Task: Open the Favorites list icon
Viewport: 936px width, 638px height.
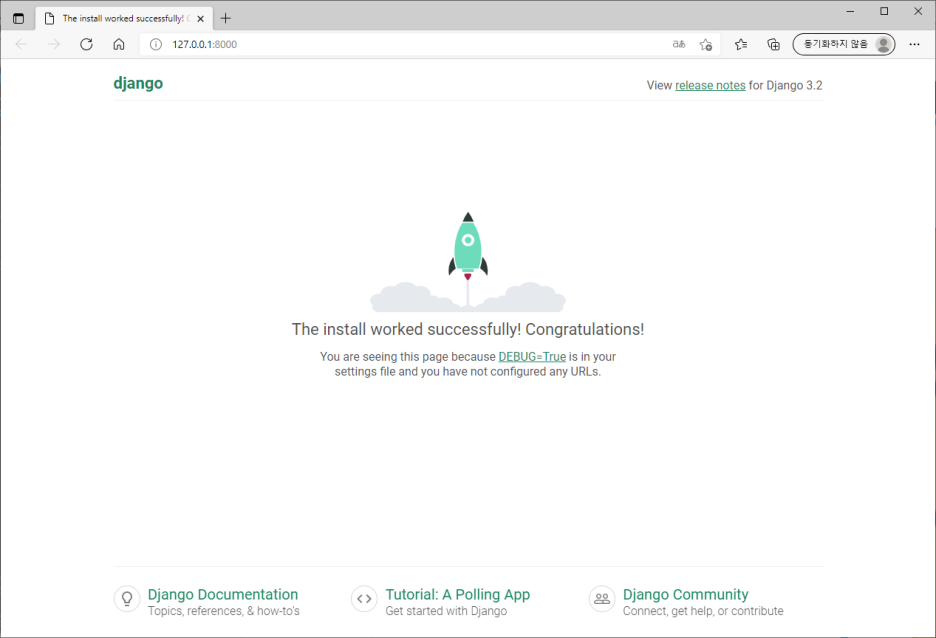Action: tap(741, 44)
